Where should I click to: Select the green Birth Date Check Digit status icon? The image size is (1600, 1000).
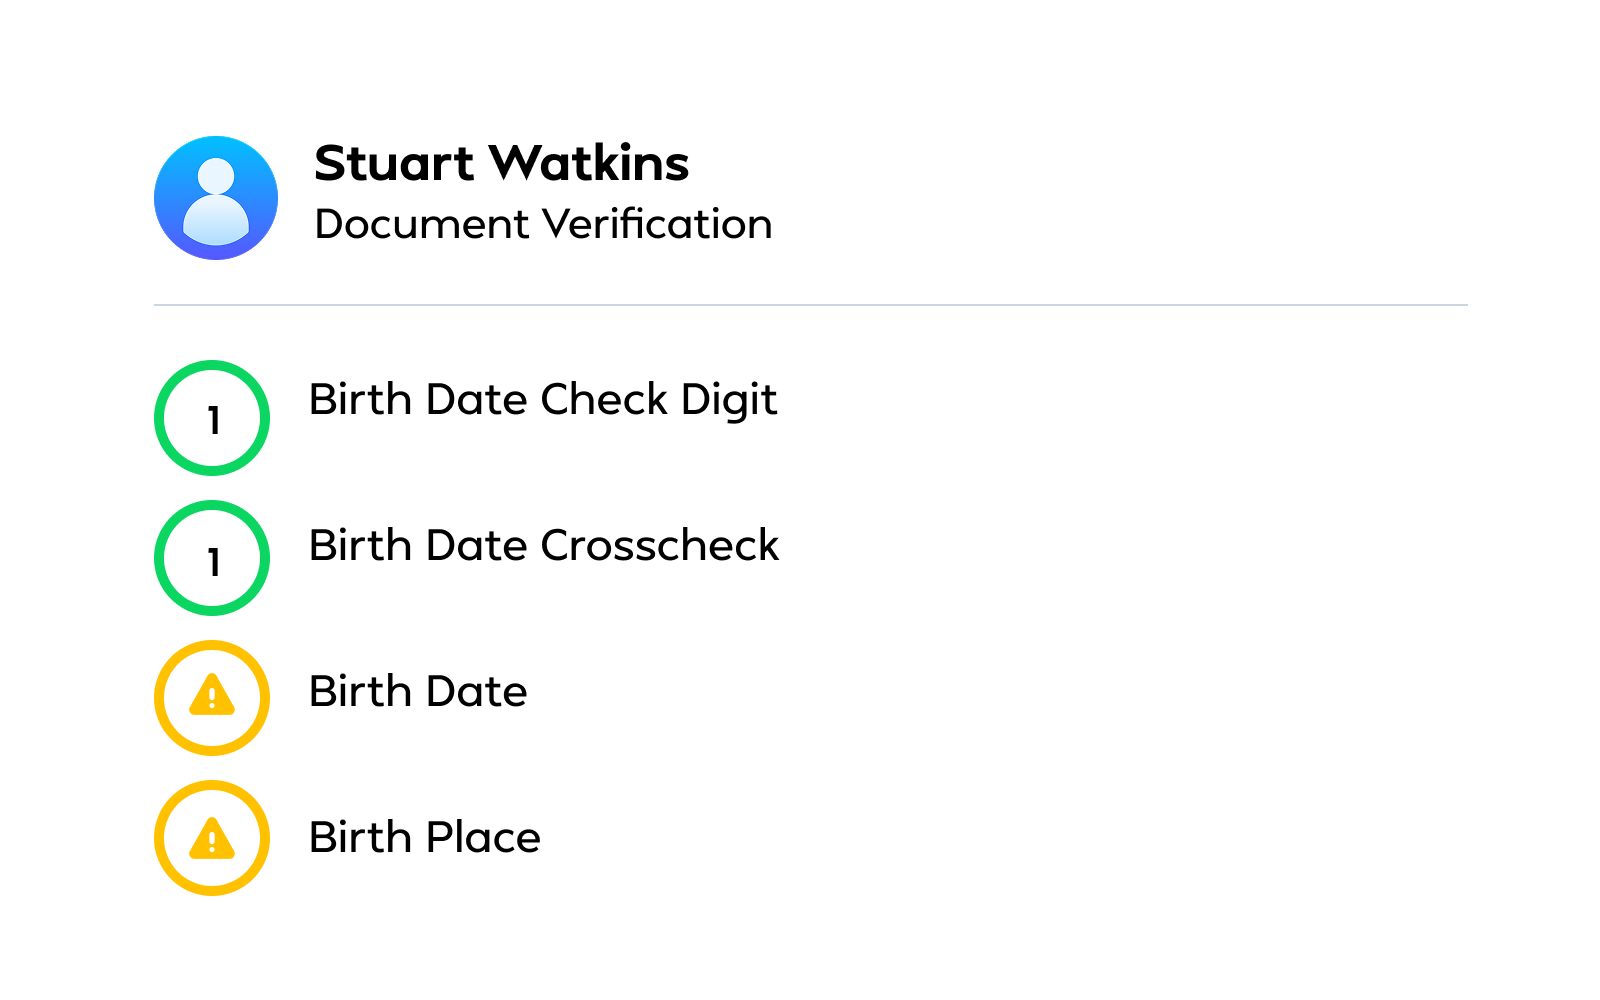click(x=211, y=418)
